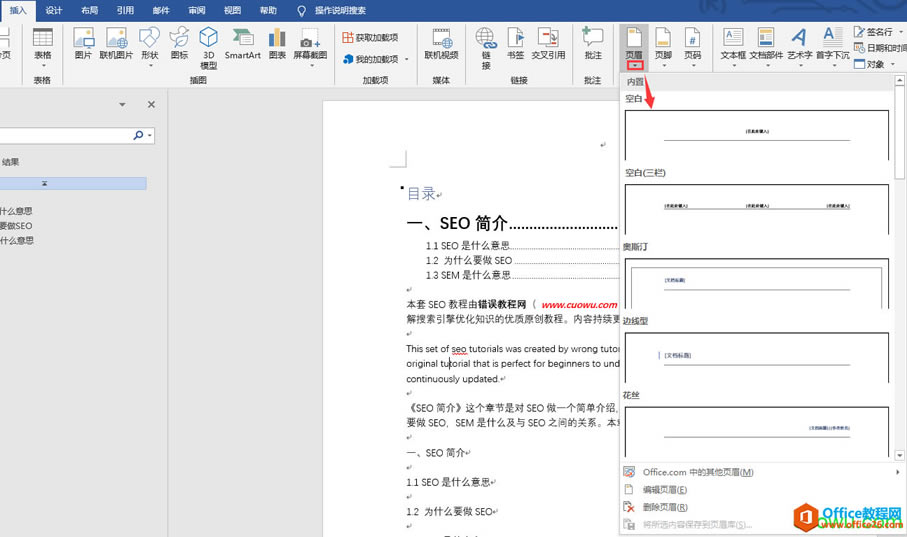
Task: Select the Blank (空白) header thumbnail
Action: 757,135
